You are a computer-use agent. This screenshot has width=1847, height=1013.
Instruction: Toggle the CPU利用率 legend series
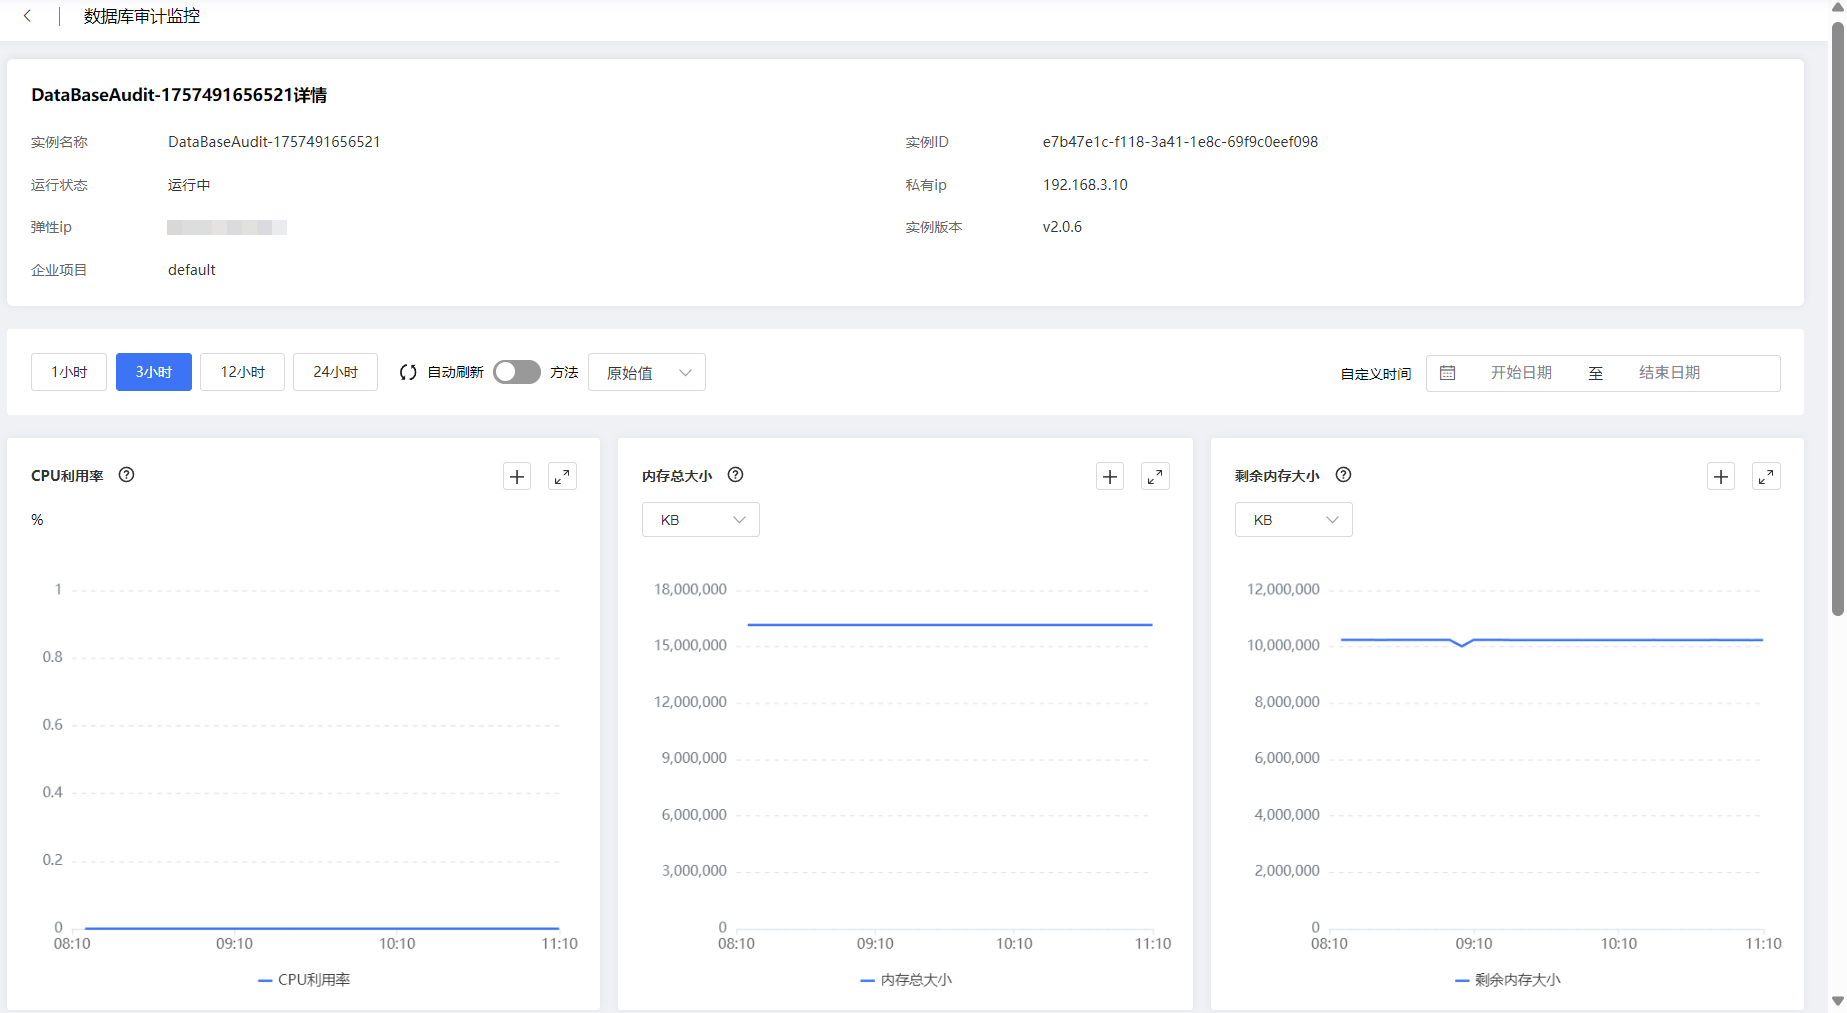click(x=304, y=980)
